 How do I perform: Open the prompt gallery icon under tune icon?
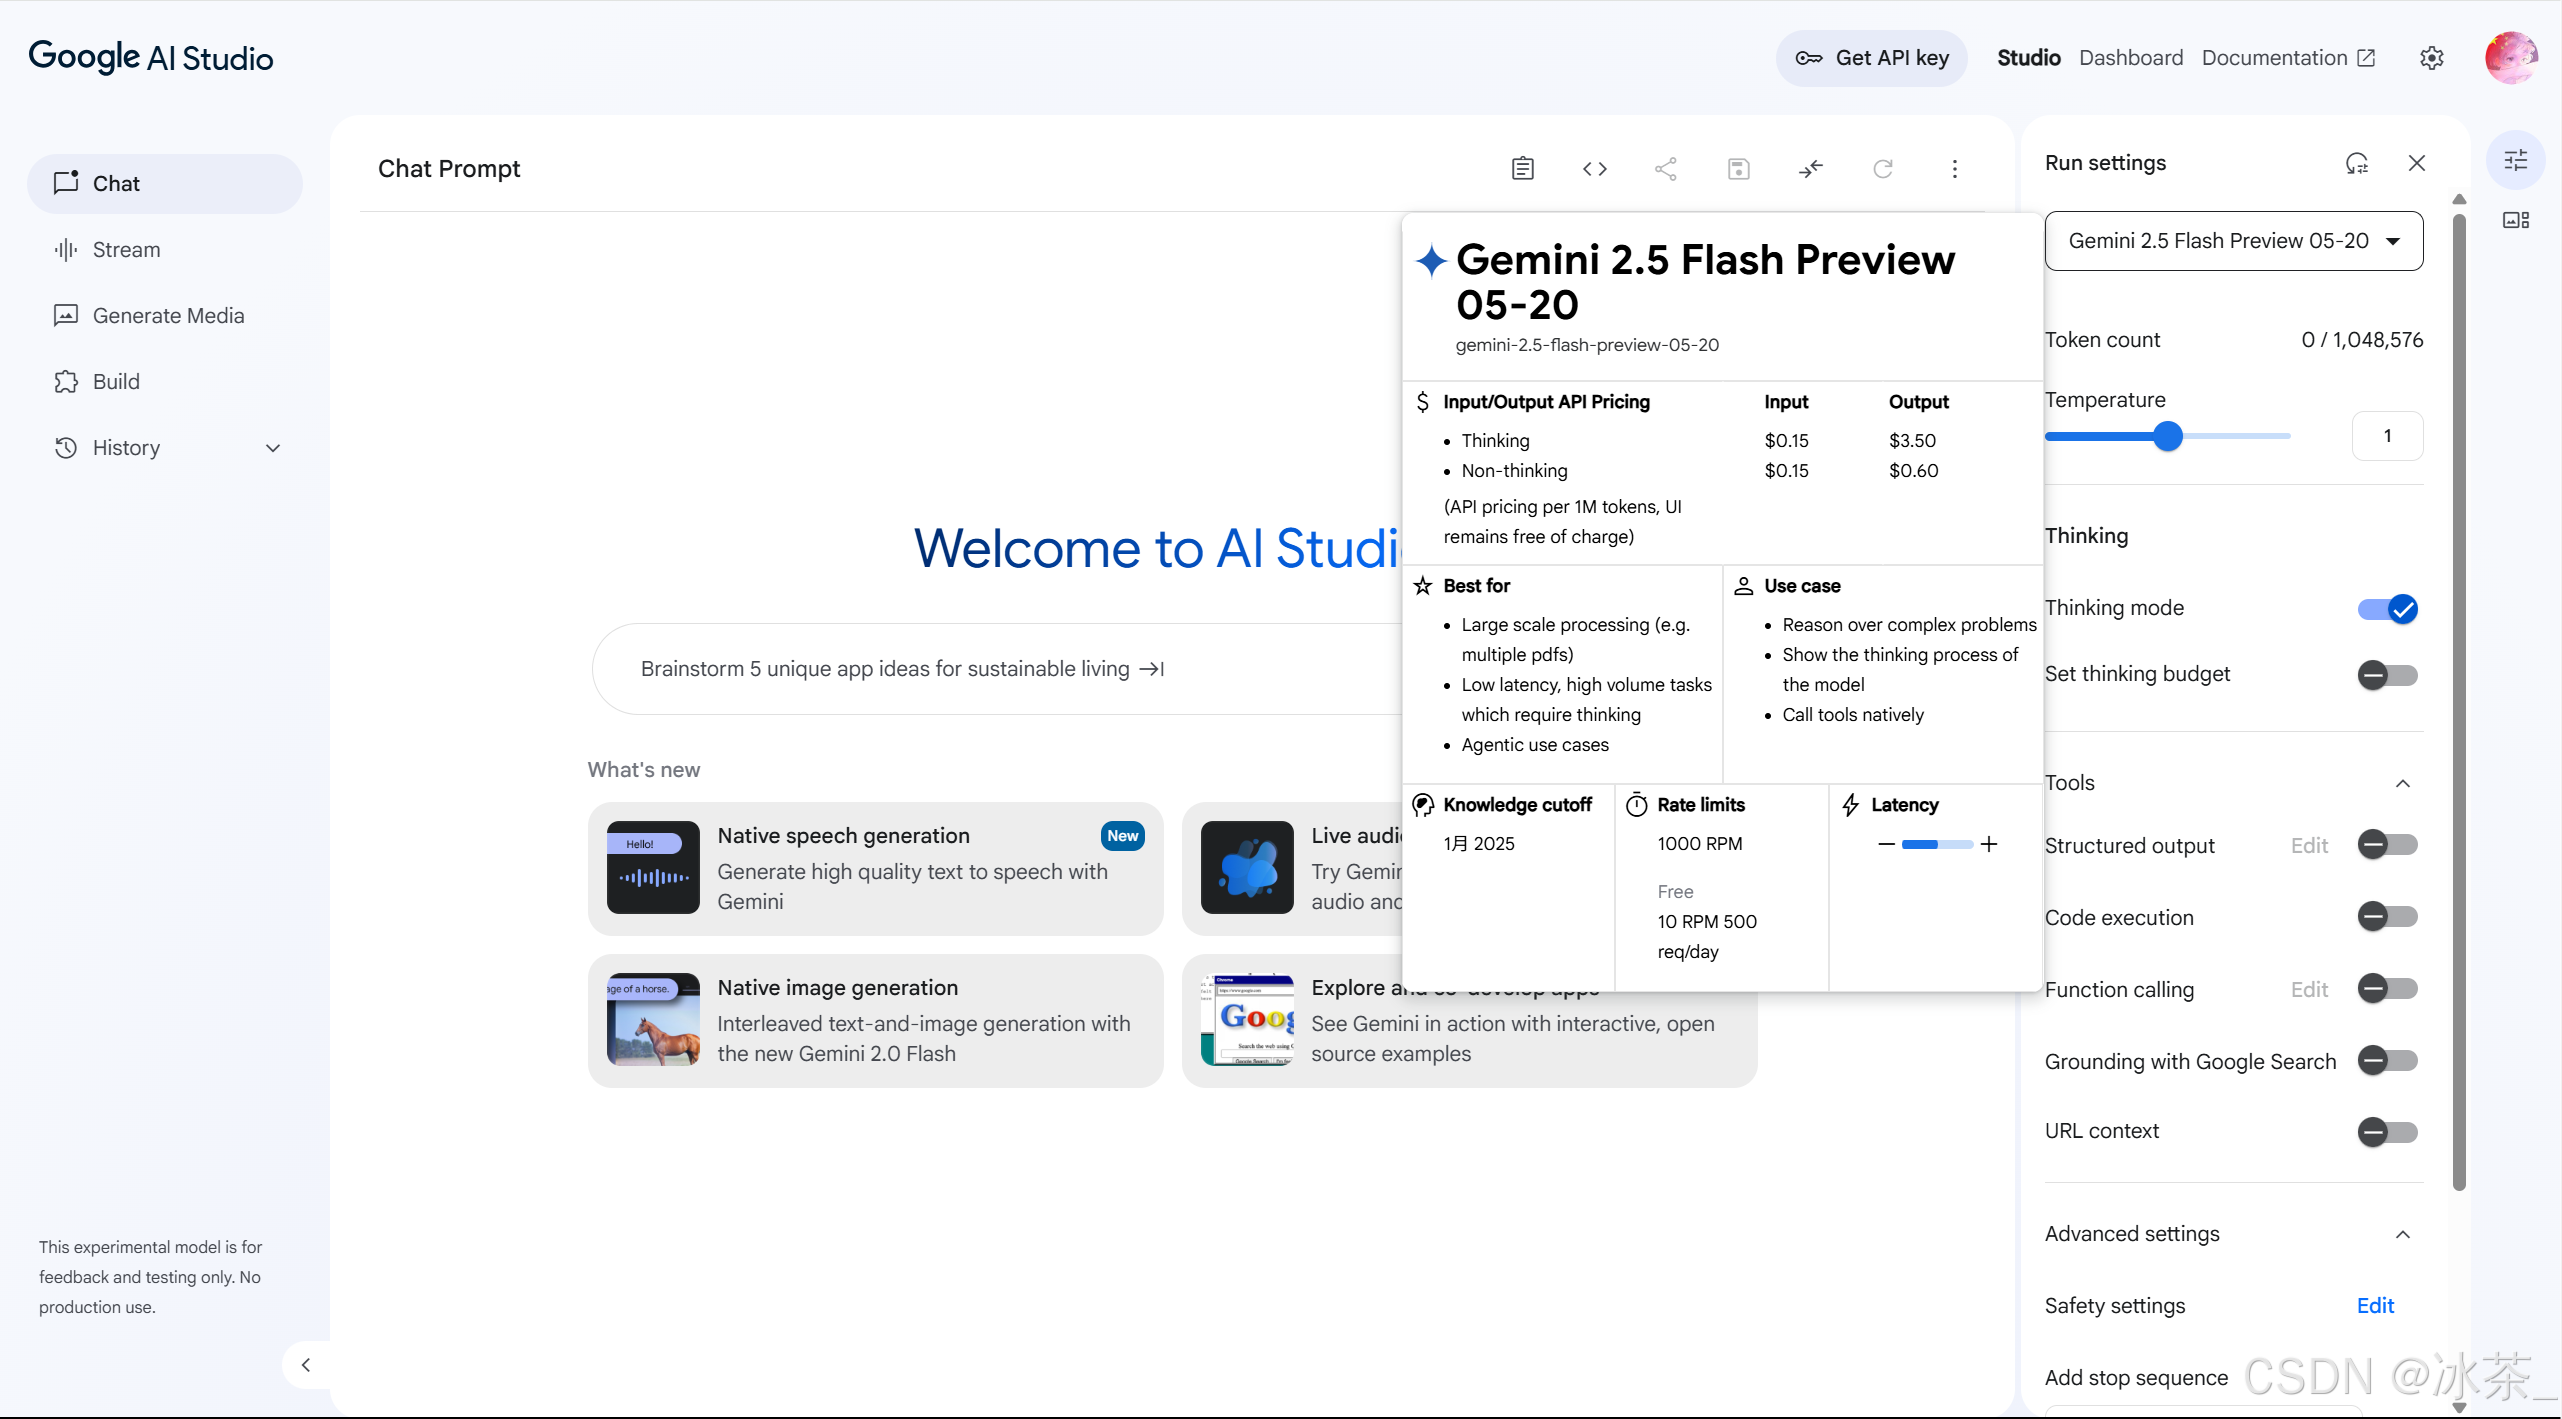pyautogui.click(x=2516, y=220)
